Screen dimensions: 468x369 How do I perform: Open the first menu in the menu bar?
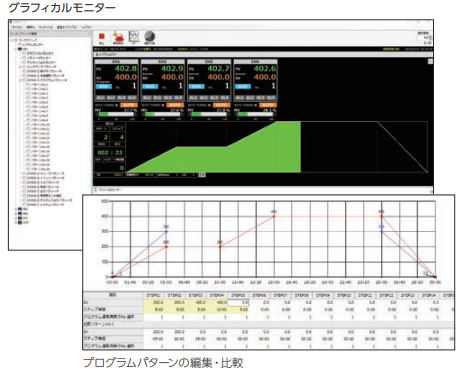(17, 27)
